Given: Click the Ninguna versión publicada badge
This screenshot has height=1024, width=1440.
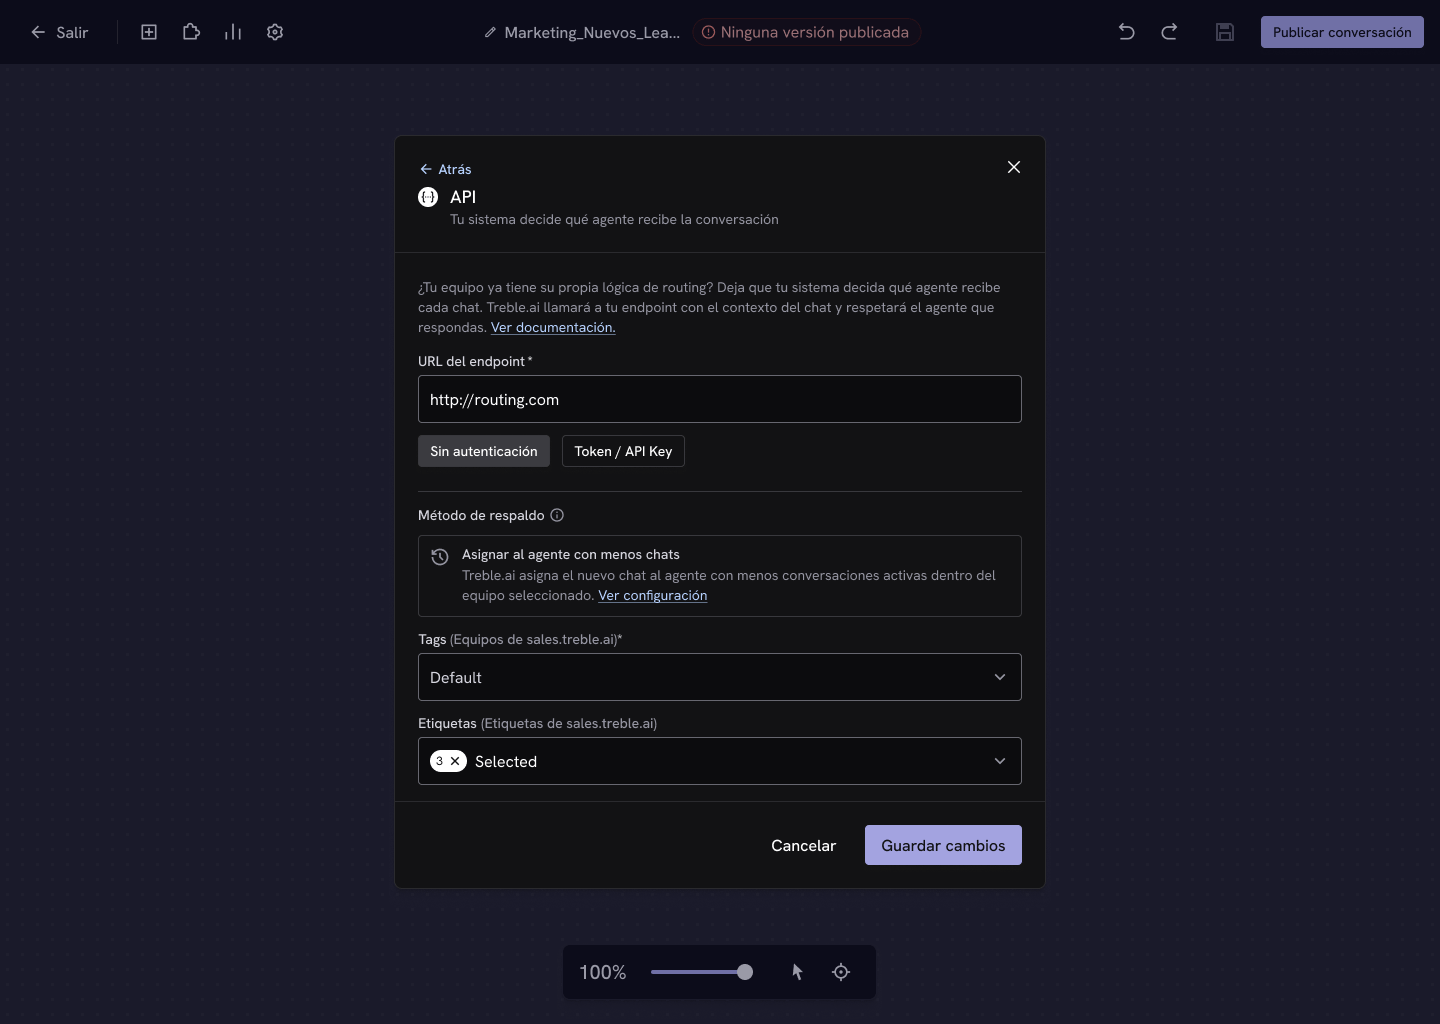Looking at the screenshot, I should coord(806,32).
